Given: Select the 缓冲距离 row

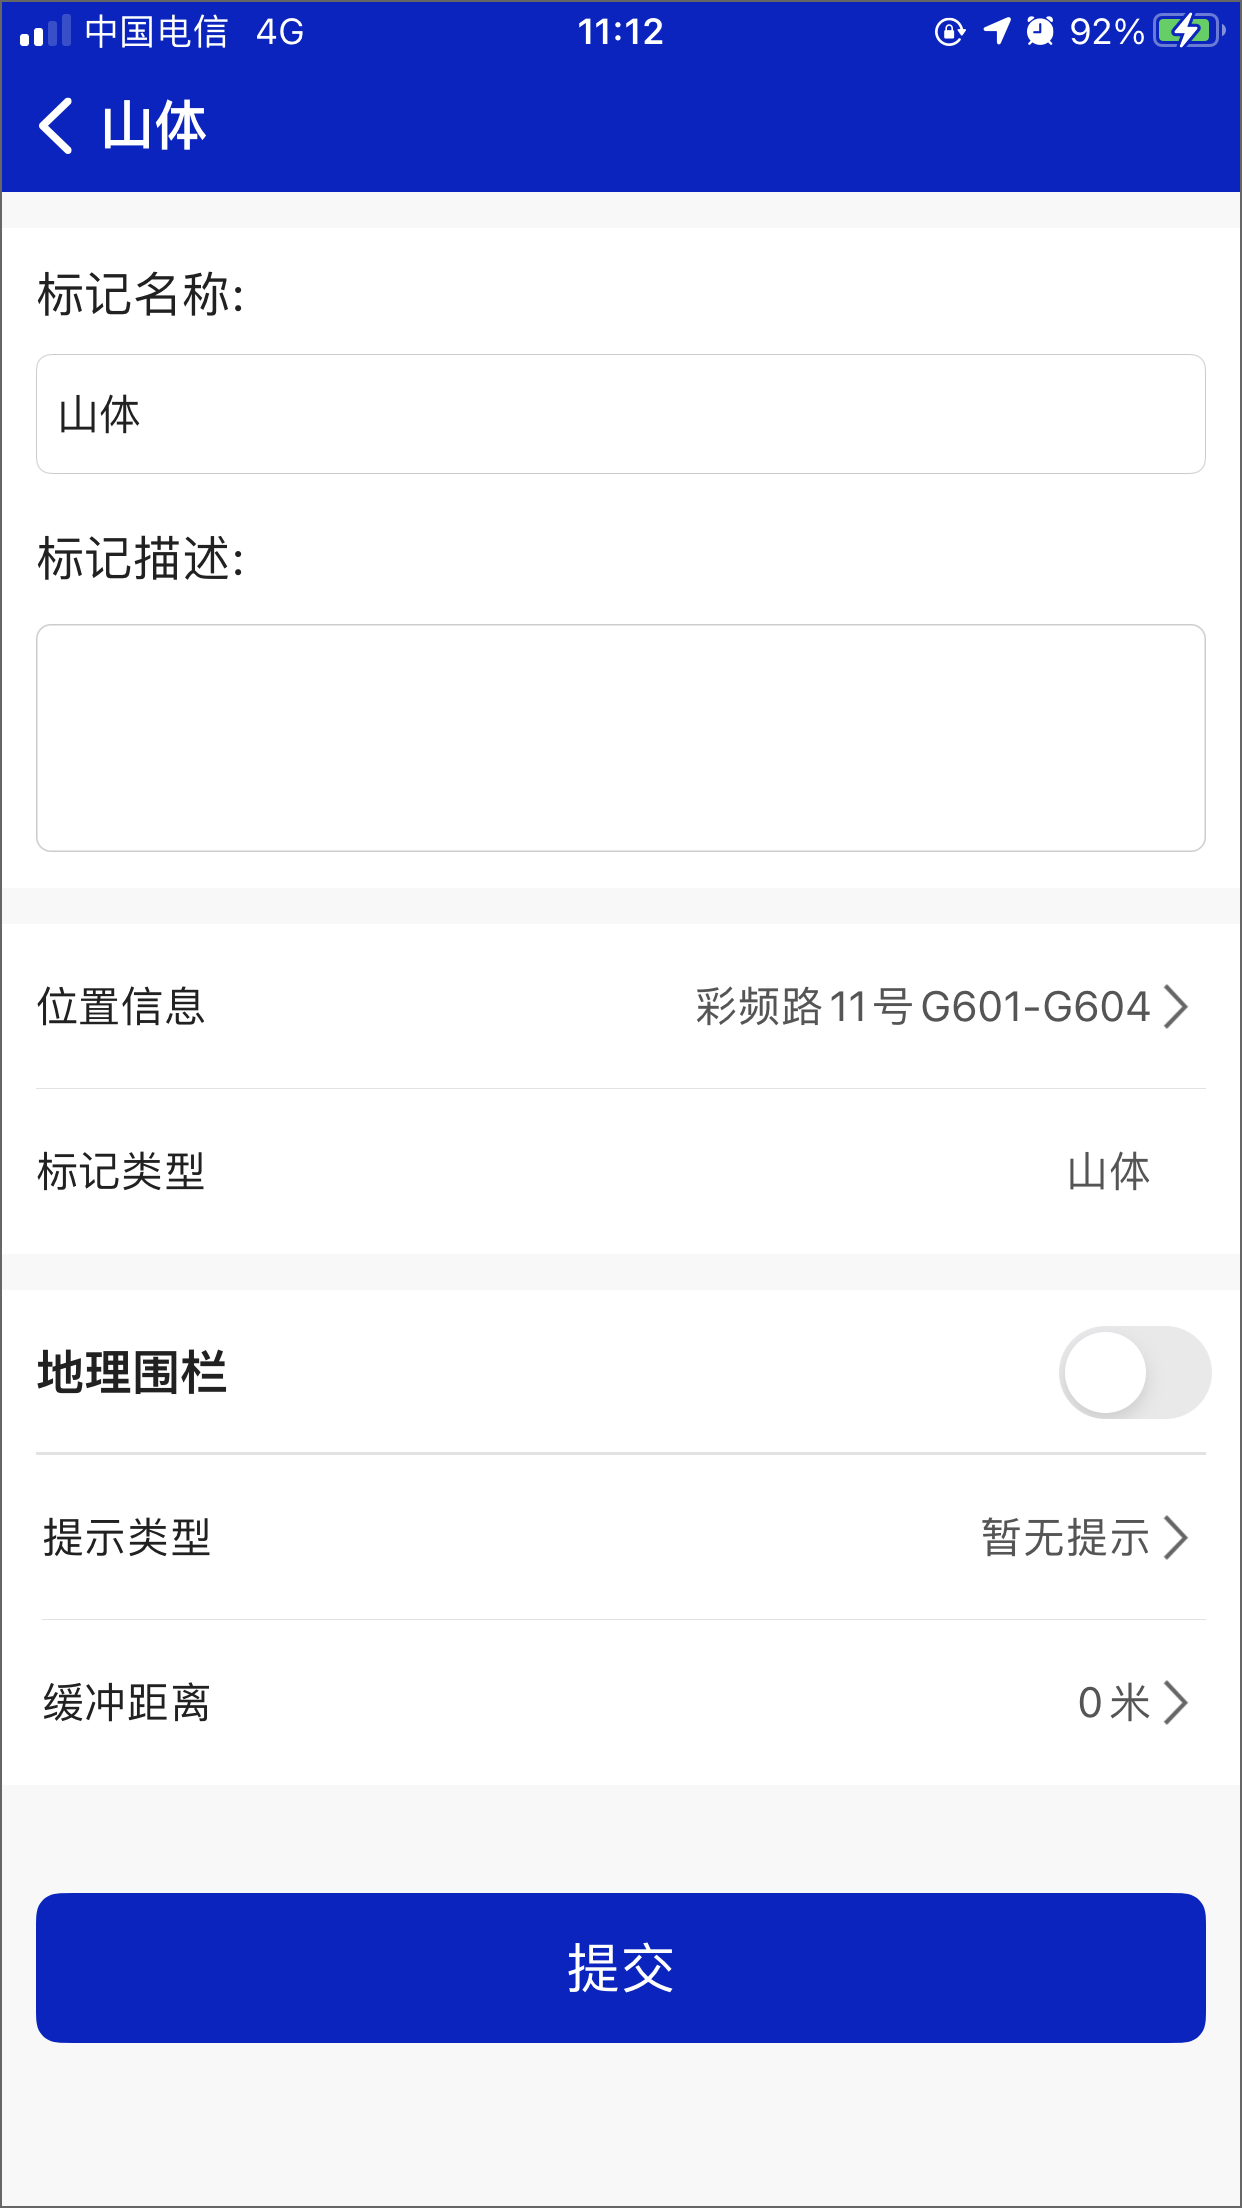Looking at the screenshot, I should pos(621,1702).
